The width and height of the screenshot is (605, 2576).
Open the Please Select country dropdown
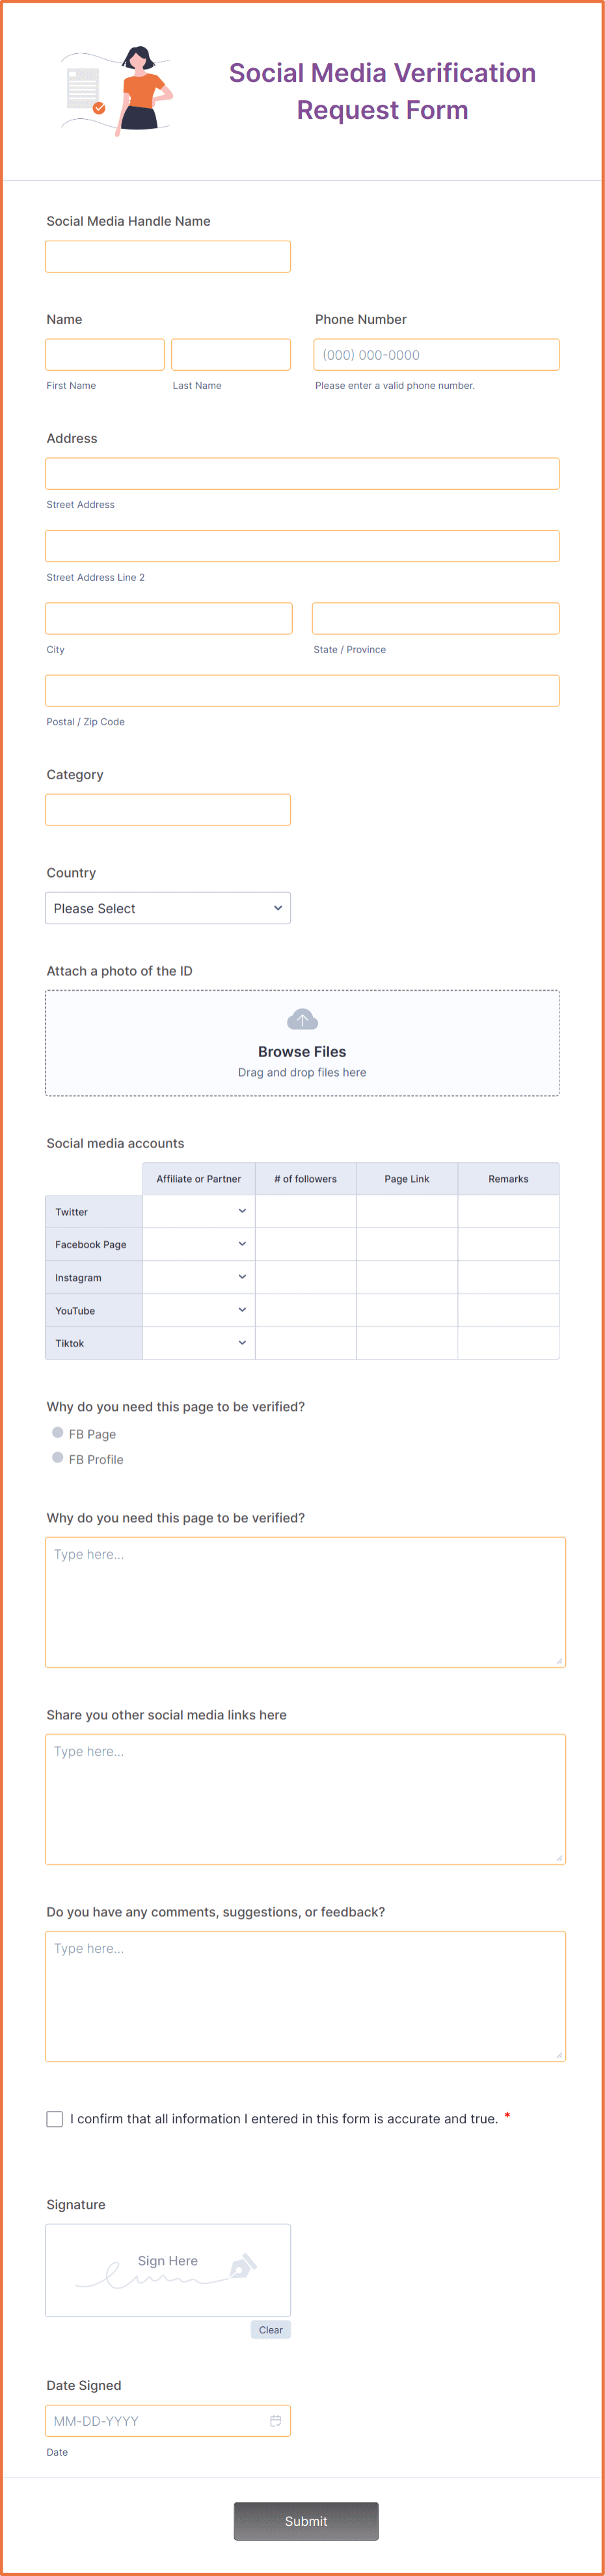point(167,907)
